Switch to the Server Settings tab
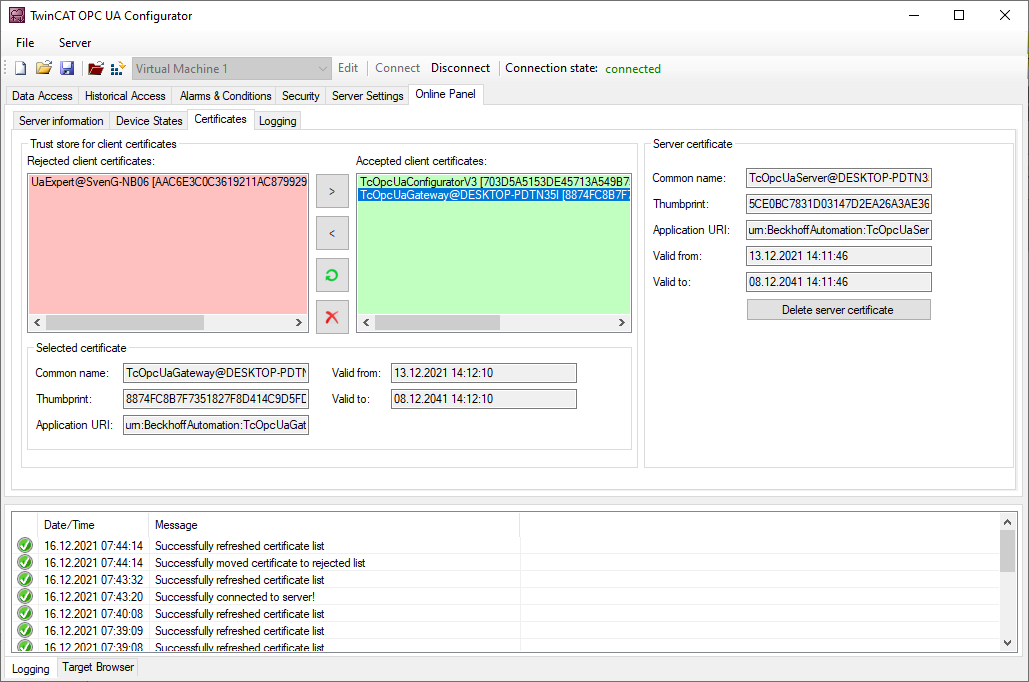The height and width of the screenshot is (682, 1029). click(368, 96)
